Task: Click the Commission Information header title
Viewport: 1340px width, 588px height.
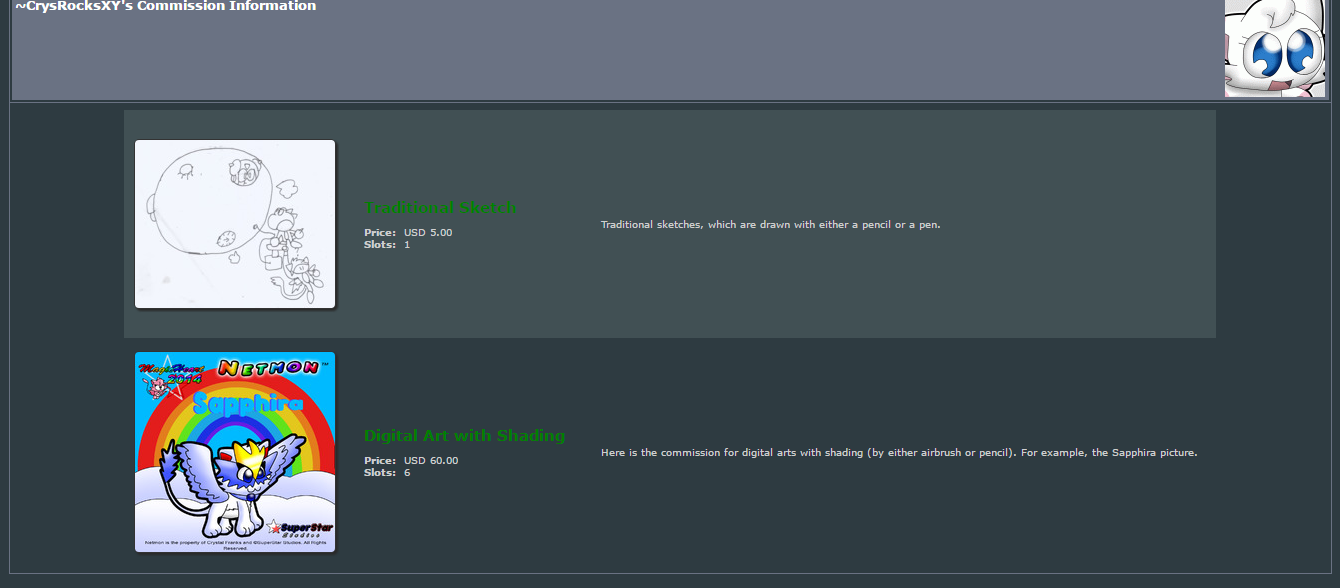Action: tap(166, 6)
